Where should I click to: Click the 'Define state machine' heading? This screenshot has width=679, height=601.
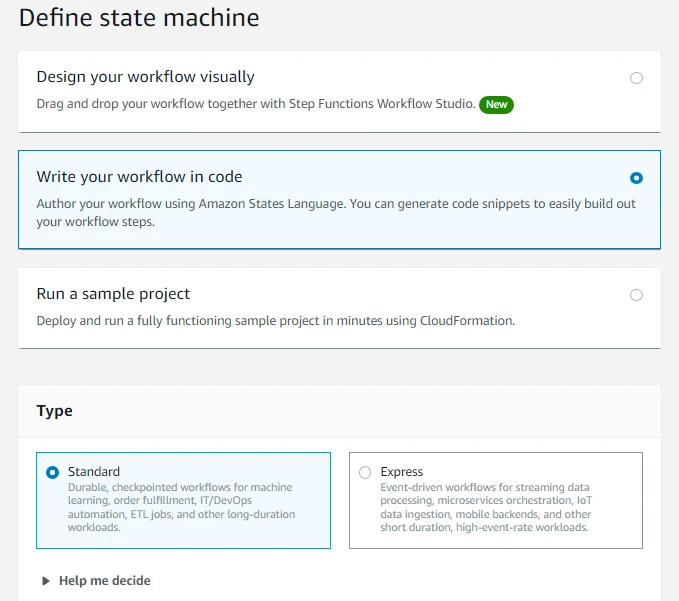(x=139, y=18)
